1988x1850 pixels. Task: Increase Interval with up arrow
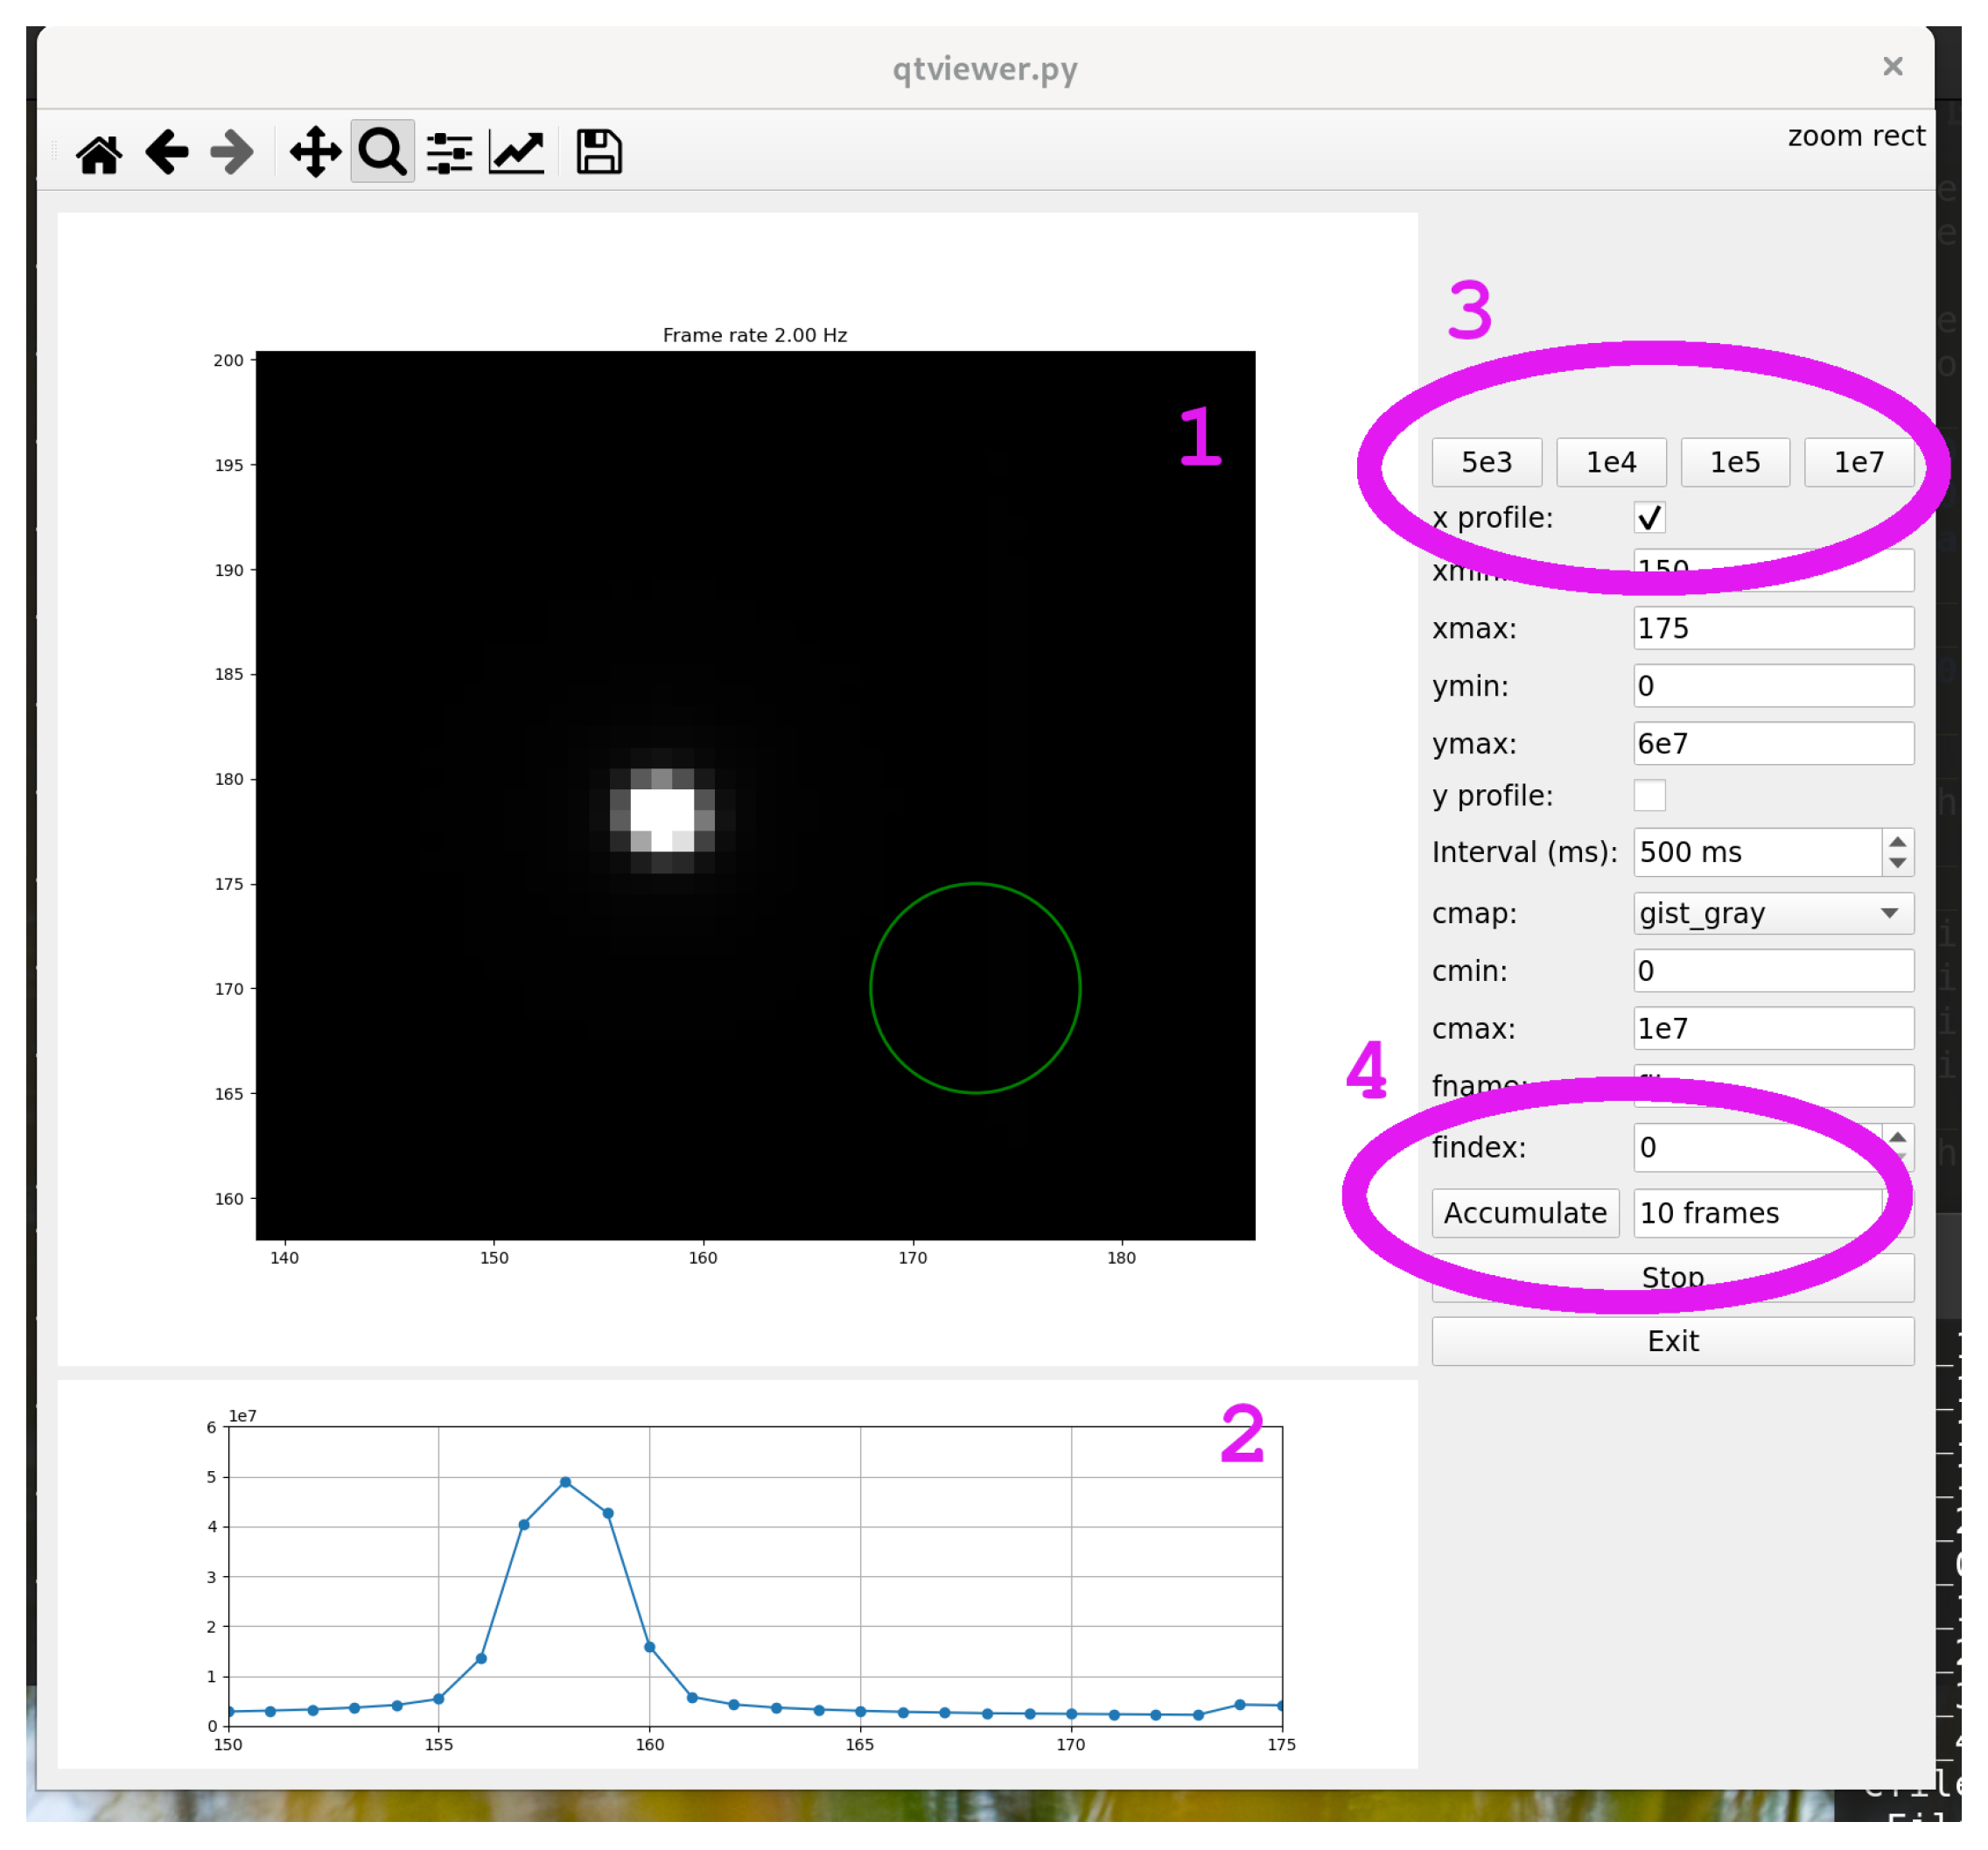coord(1897,841)
